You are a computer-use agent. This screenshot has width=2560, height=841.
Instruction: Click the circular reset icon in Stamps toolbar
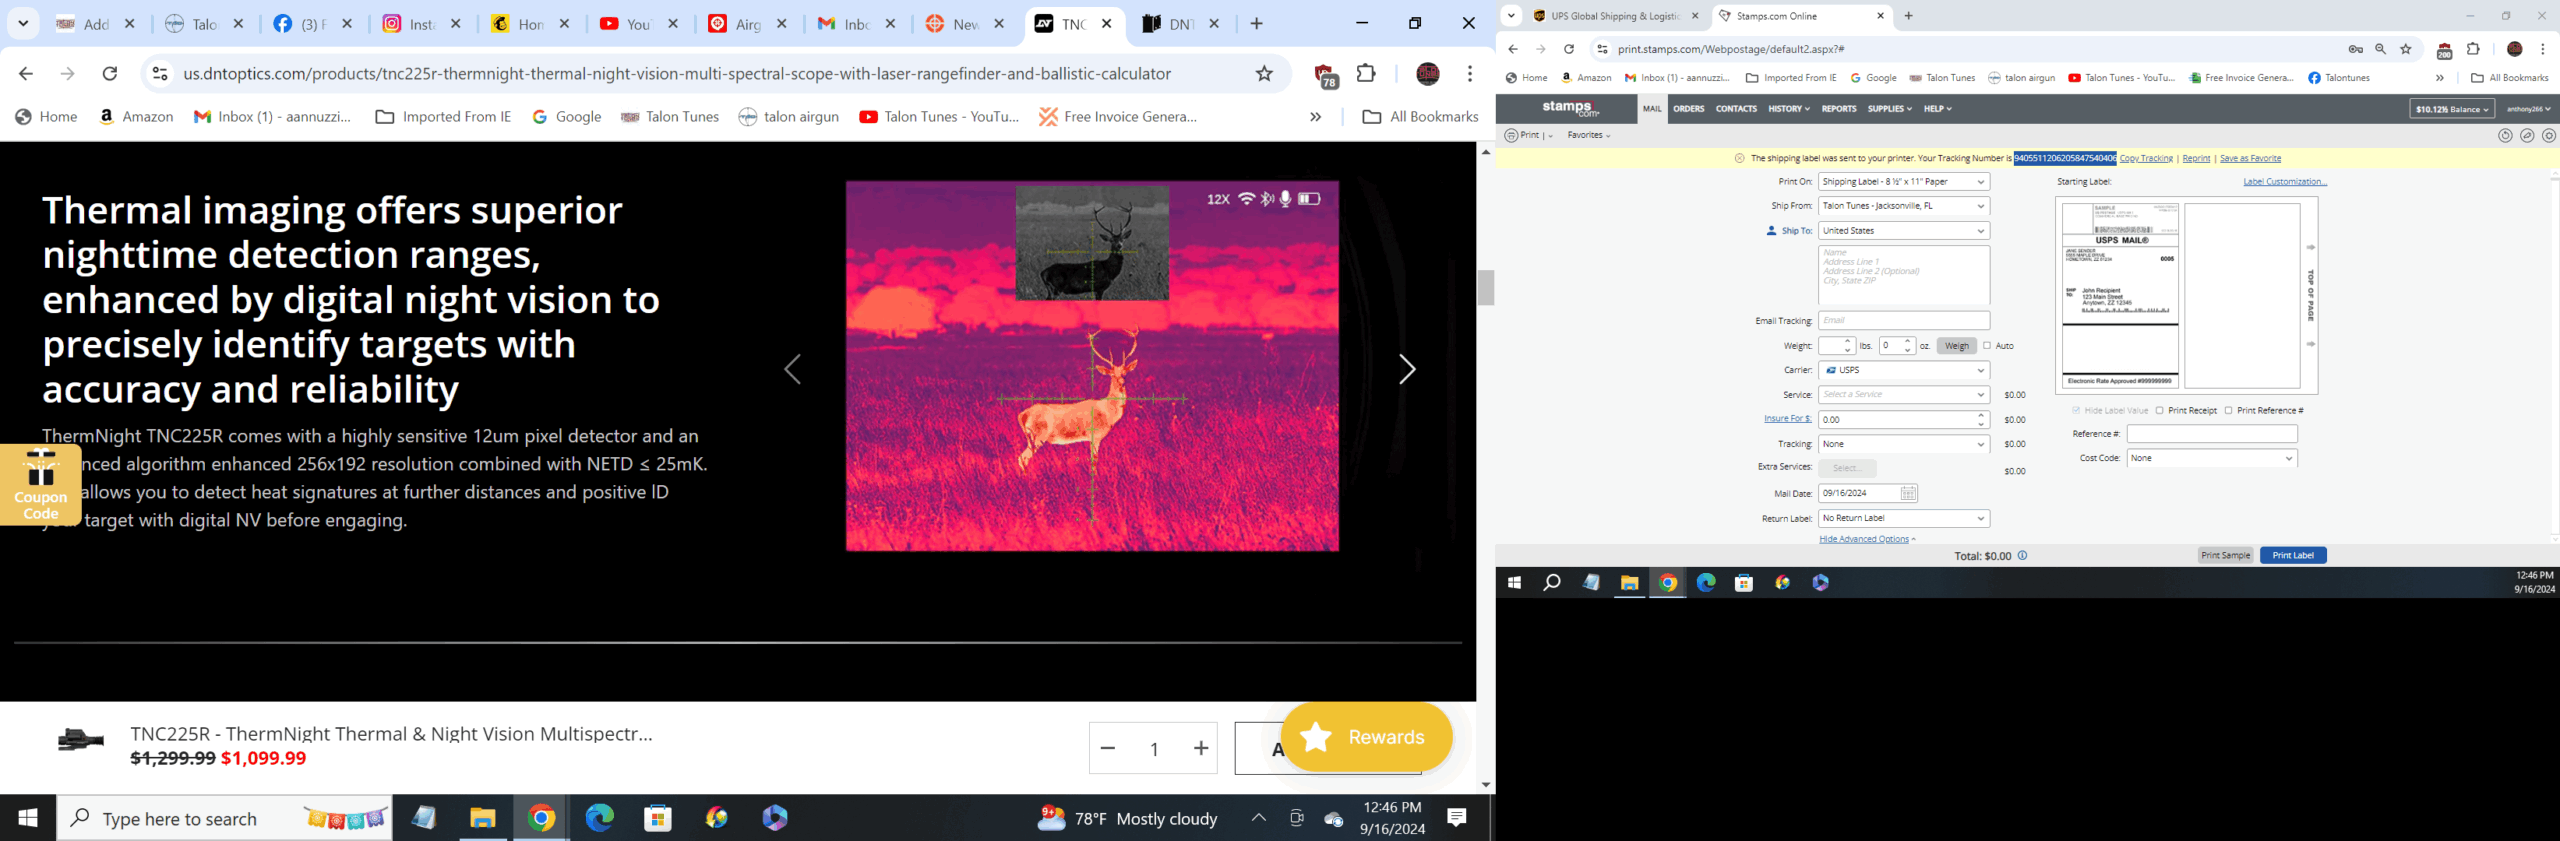coord(2505,136)
